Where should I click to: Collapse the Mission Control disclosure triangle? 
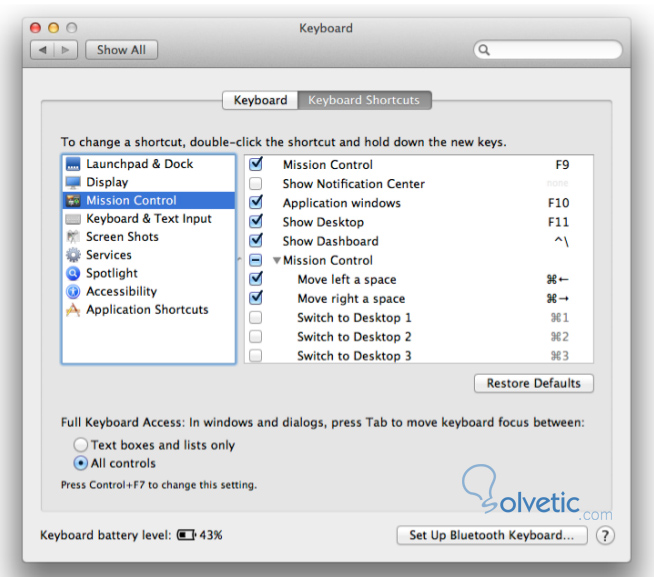tap(276, 260)
